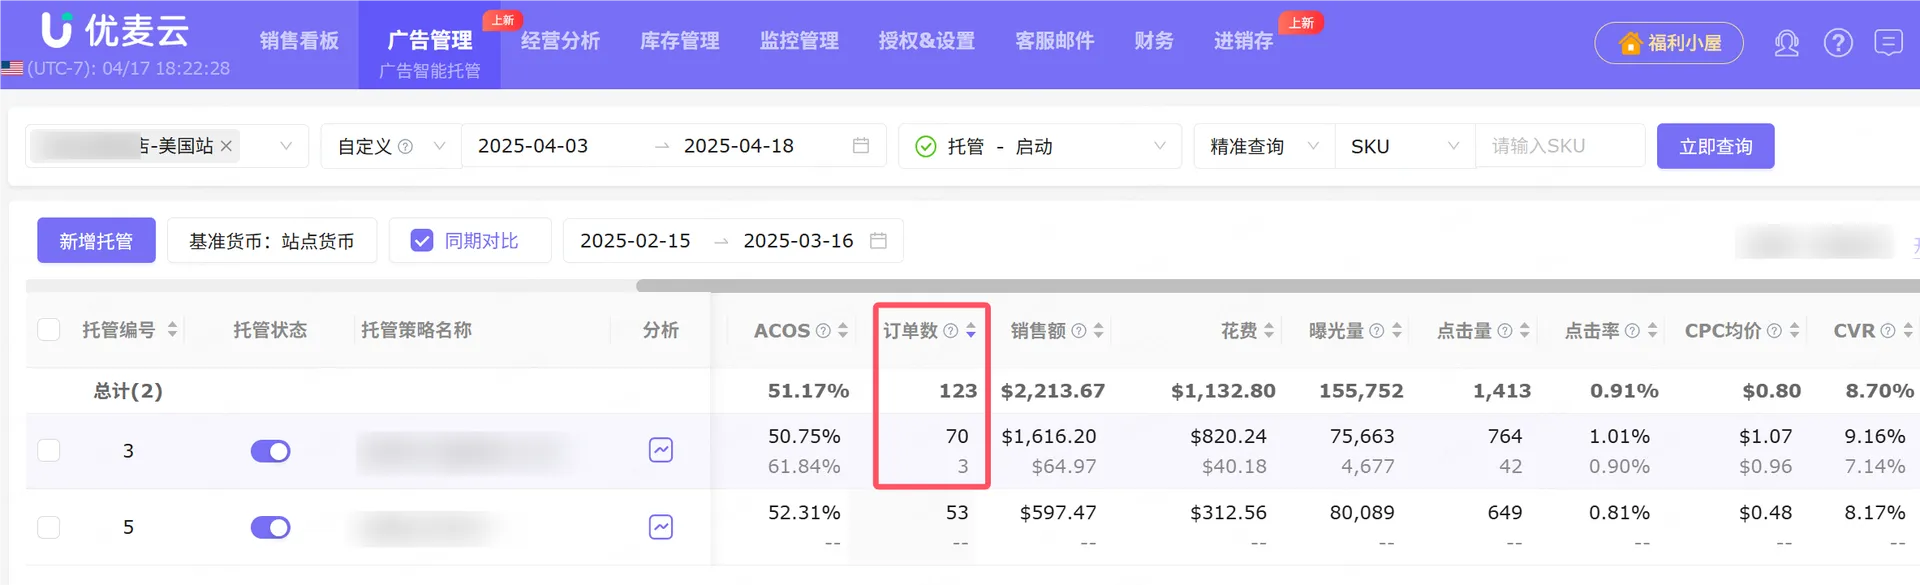Open the calendar icon in main date range
Image resolution: width=1920 pixels, height=585 pixels.
click(861, 146)
